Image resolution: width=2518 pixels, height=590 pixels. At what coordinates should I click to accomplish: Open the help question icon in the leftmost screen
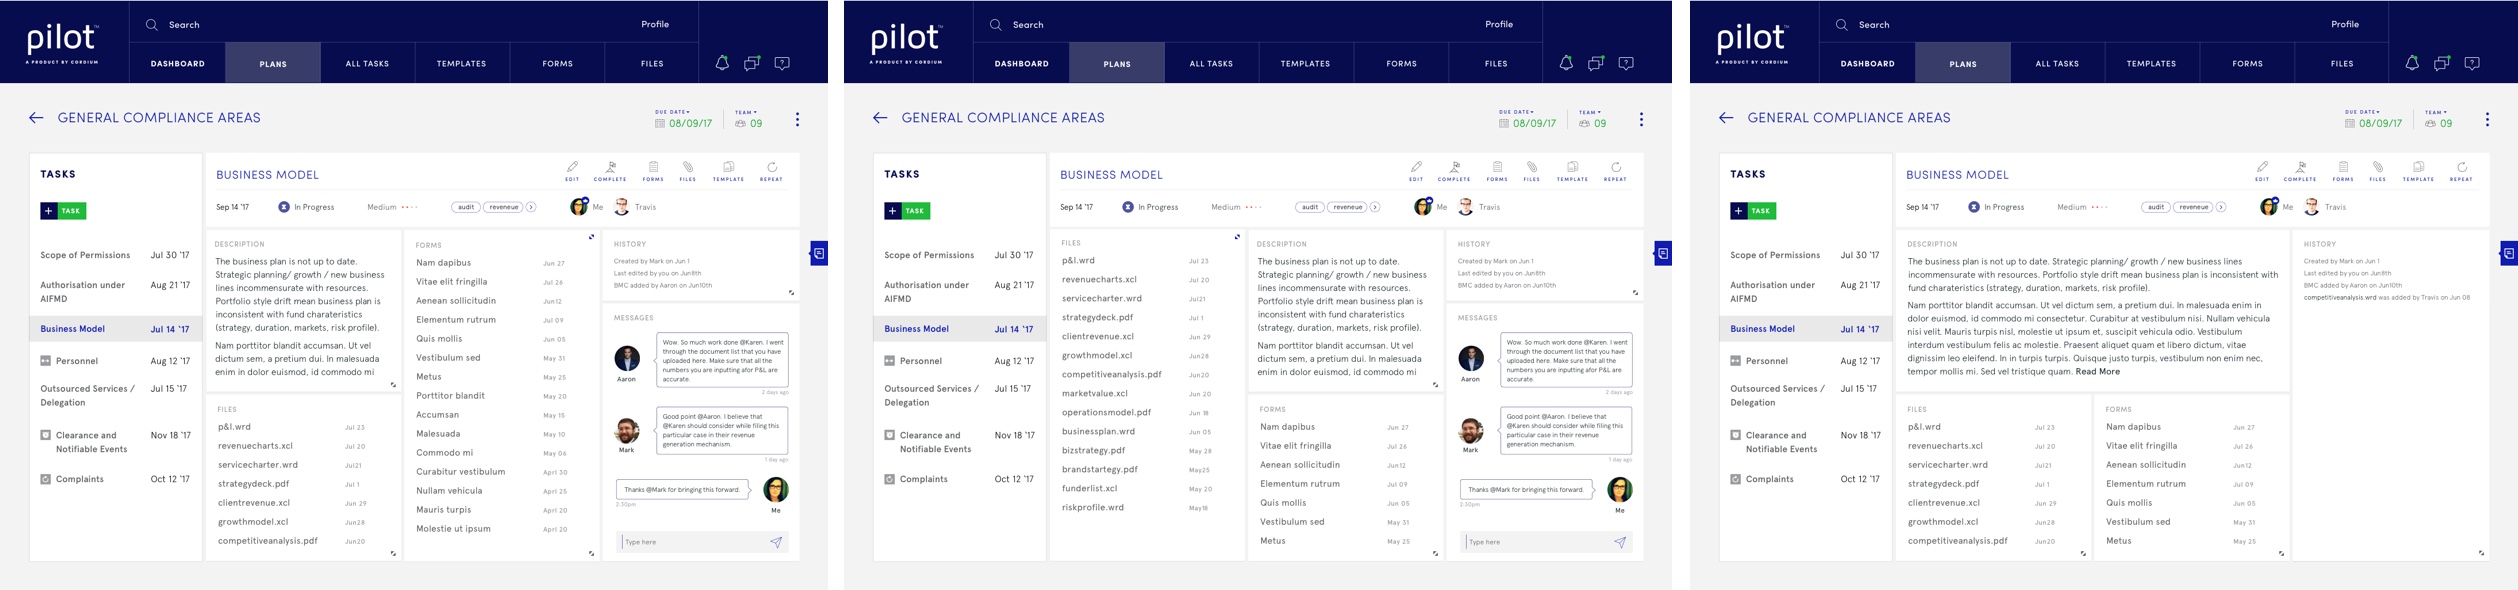(x=782, y=63)
